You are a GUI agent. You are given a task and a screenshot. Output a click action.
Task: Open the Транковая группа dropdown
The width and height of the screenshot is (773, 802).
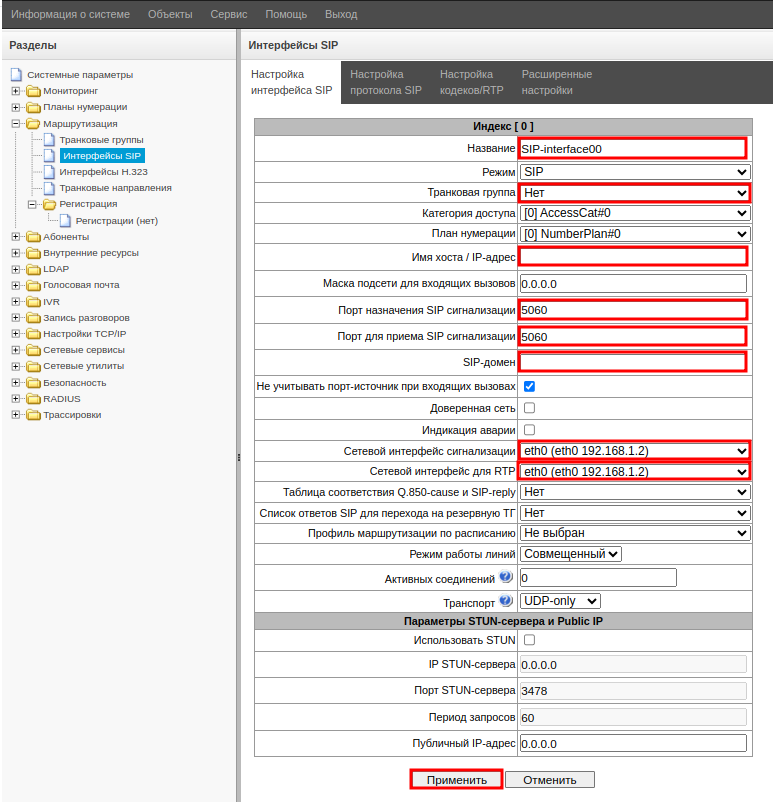(634, 193)
